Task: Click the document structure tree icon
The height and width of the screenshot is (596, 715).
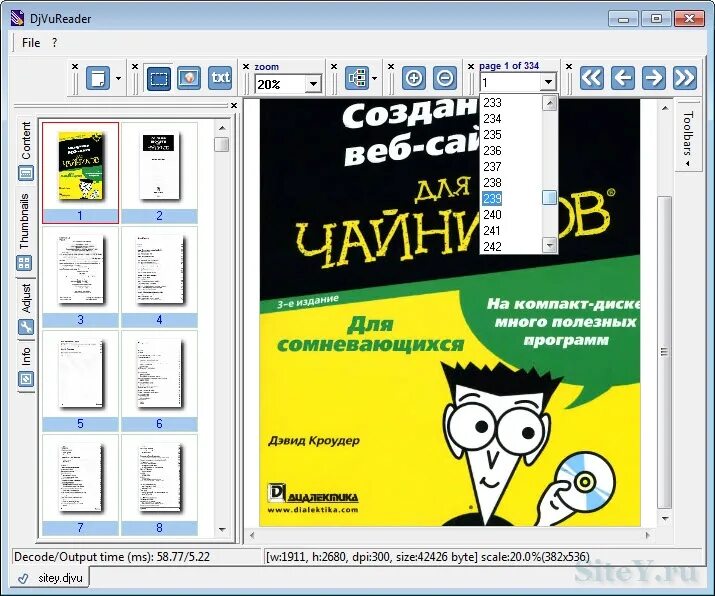Action: point(357,78)
